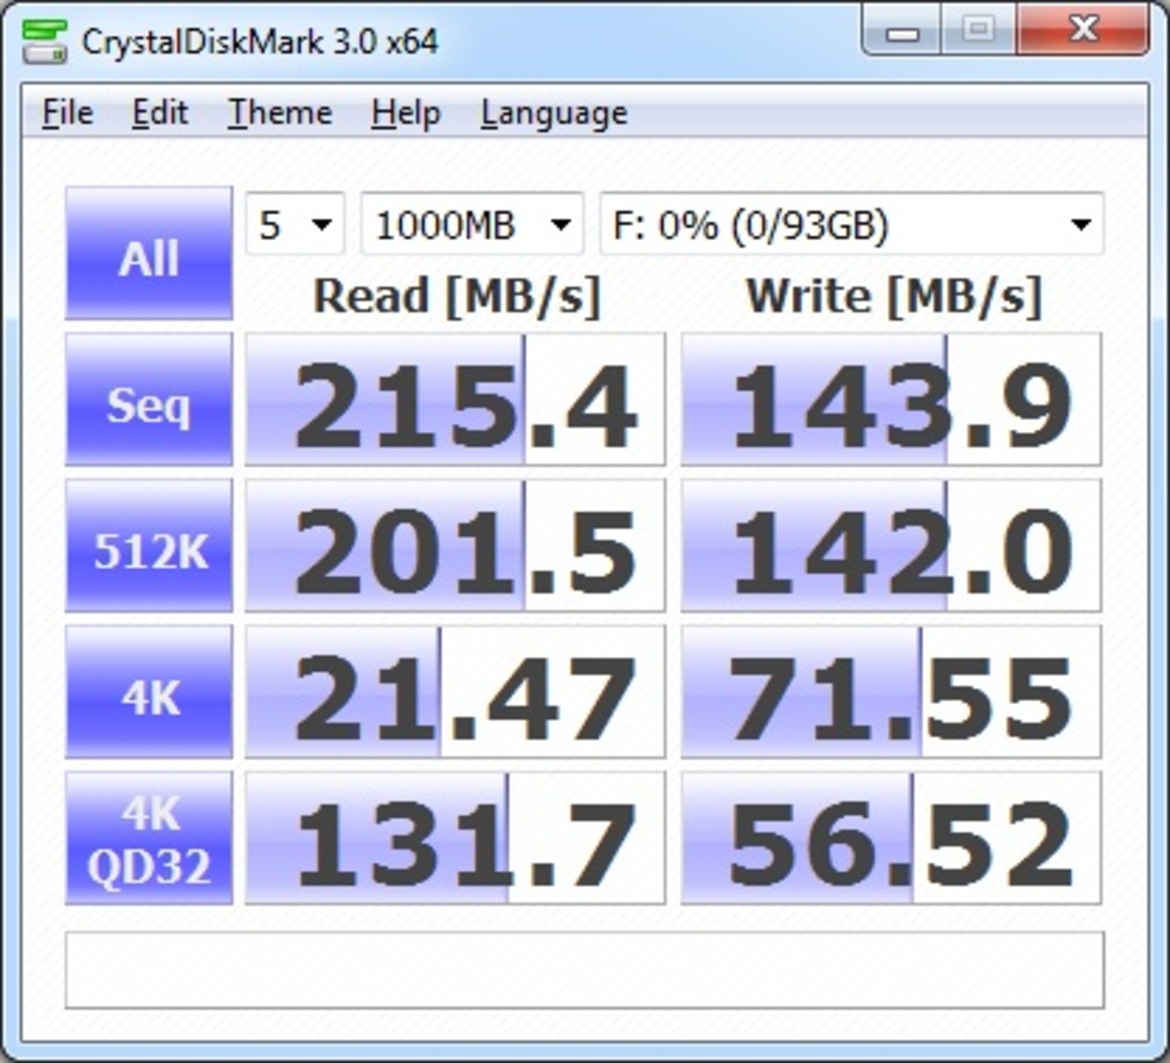
Task: Minimize the CrystalDiskMark window
Action: [x=901, y=30]
